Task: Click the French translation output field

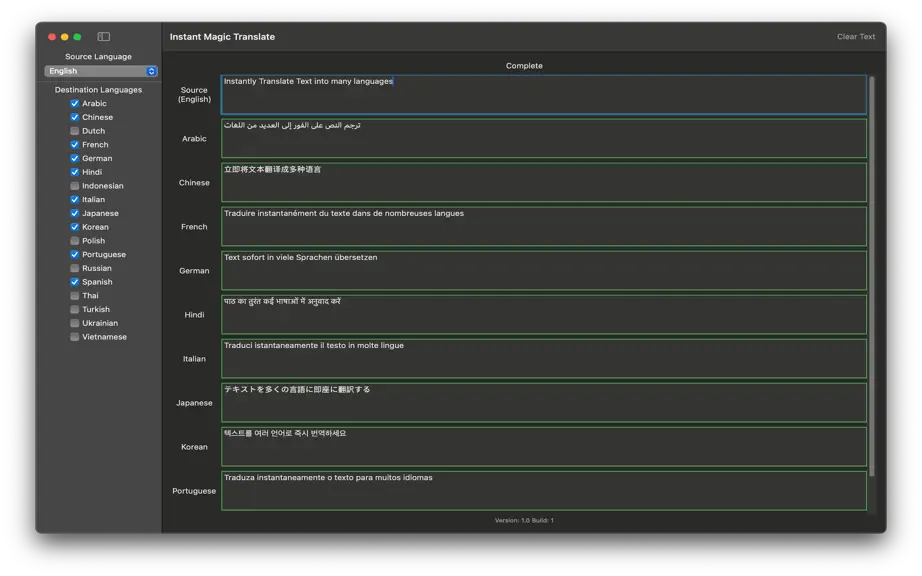Action: [543, 227]
